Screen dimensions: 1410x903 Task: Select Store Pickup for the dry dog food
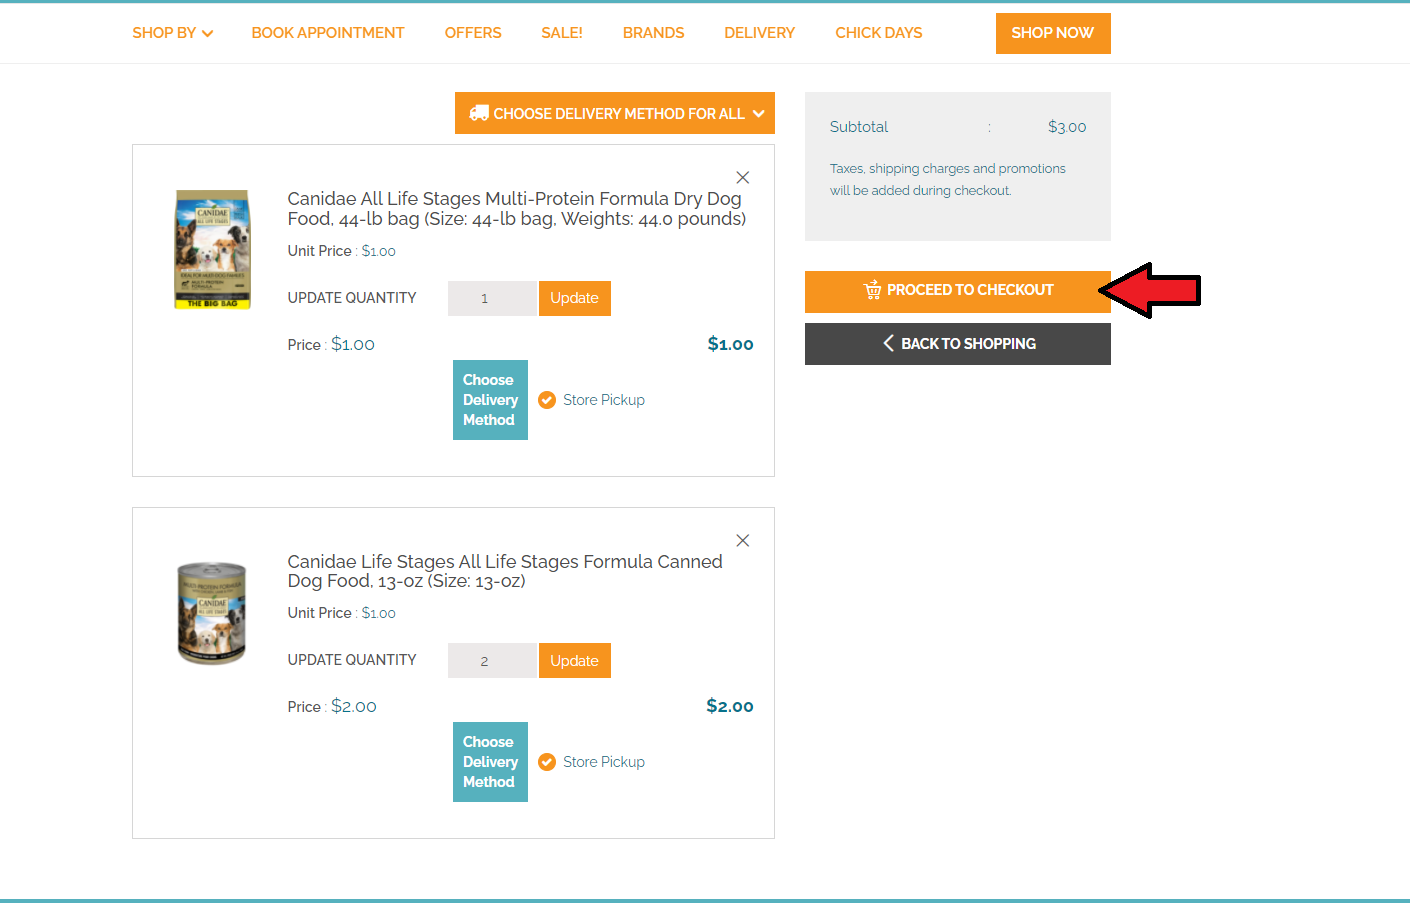pos(547,400)
